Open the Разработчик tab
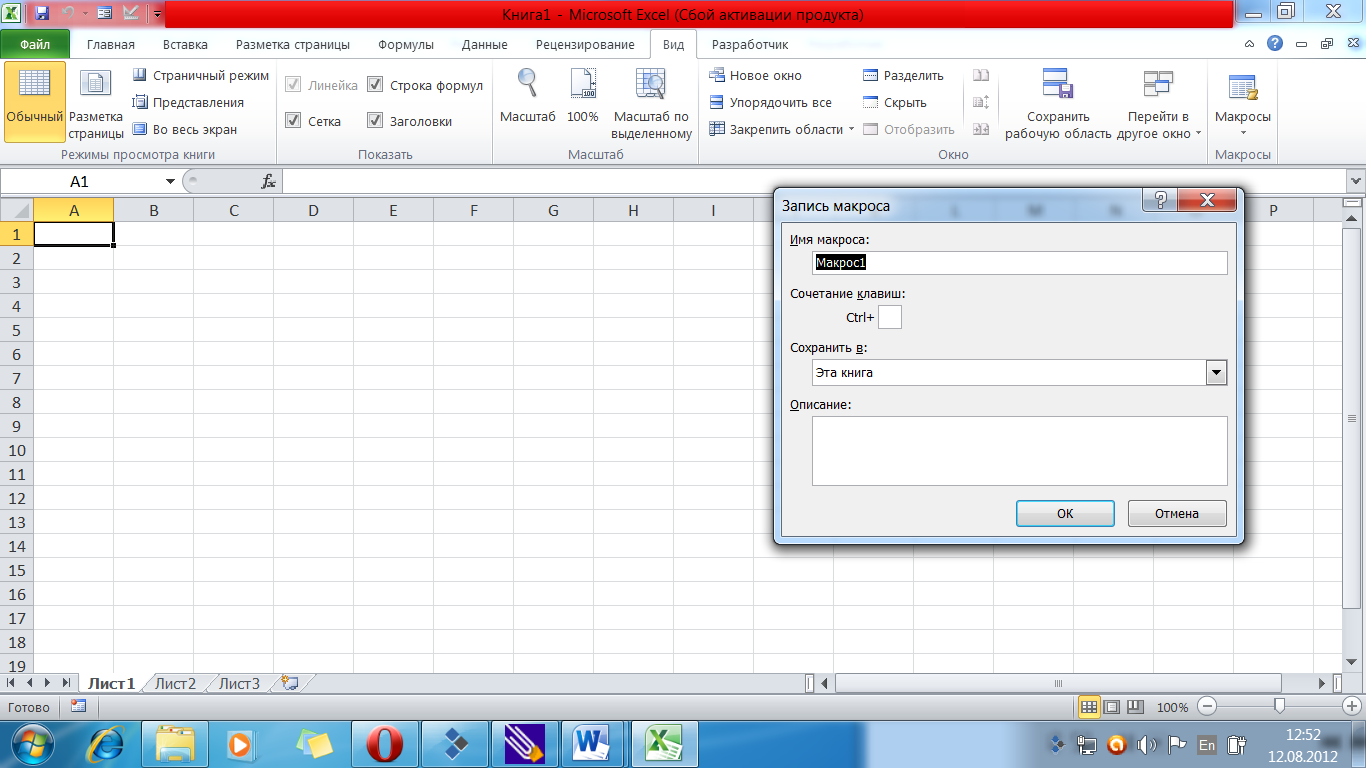 tap(750, 44)
